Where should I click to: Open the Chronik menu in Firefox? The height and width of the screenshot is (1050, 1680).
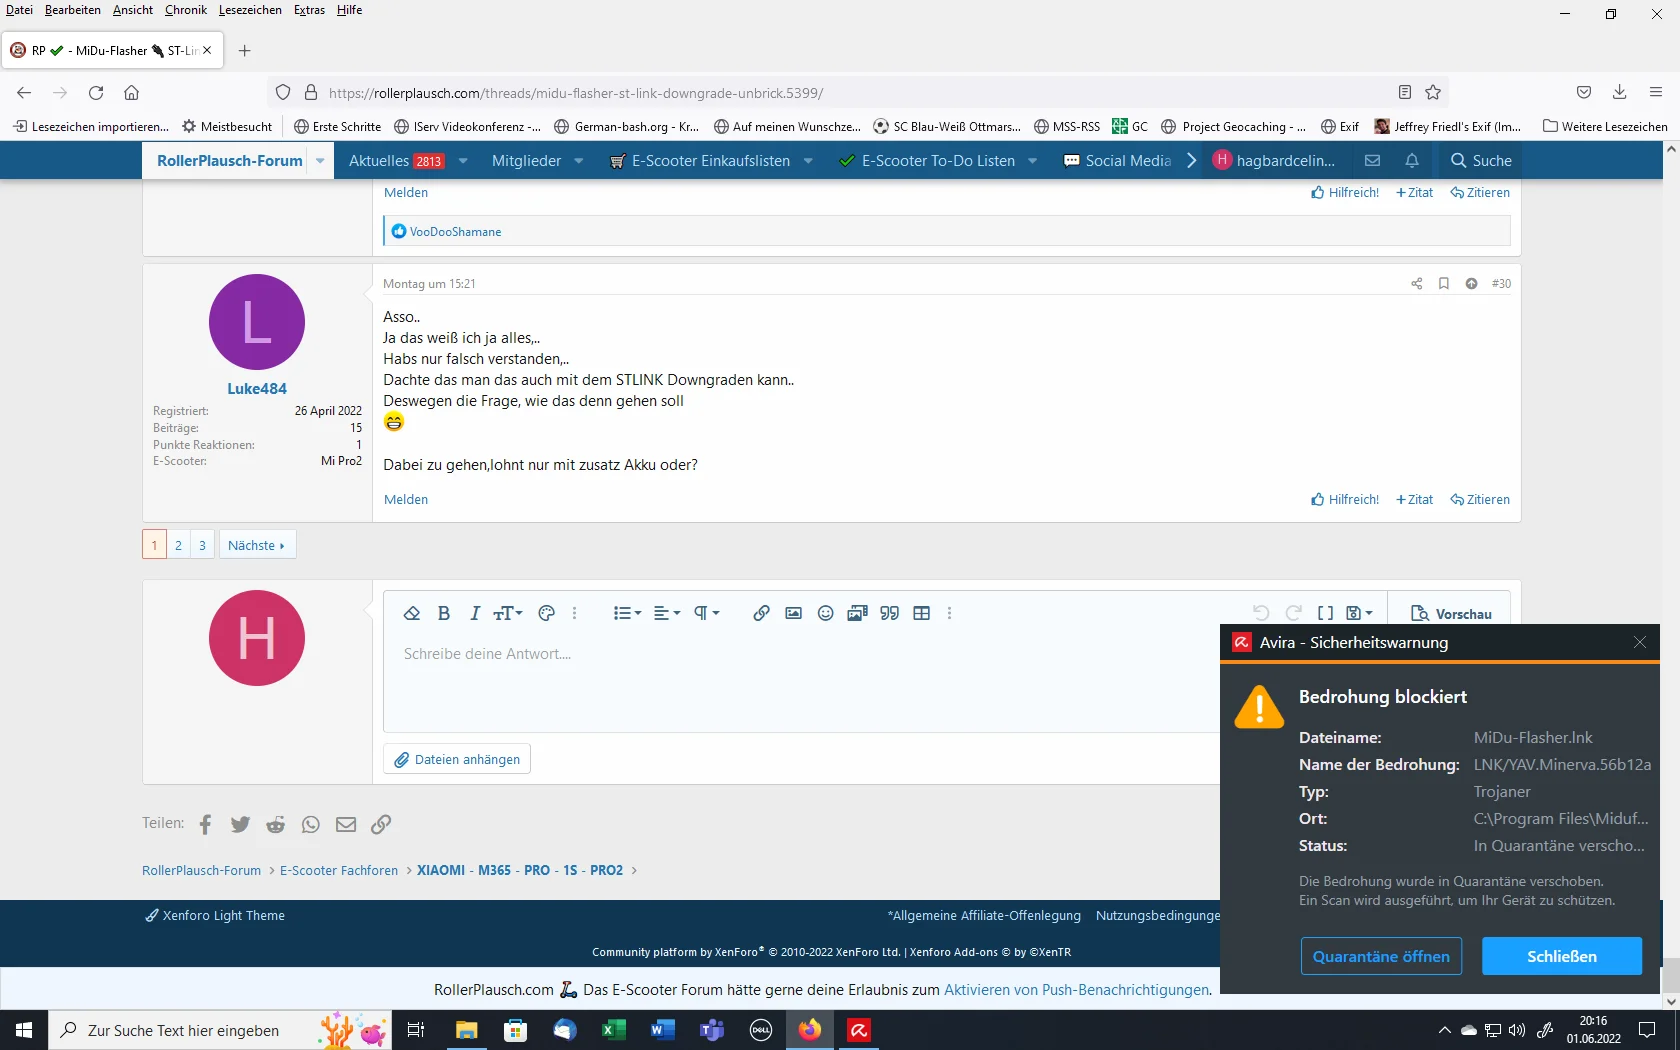(185, 10)
